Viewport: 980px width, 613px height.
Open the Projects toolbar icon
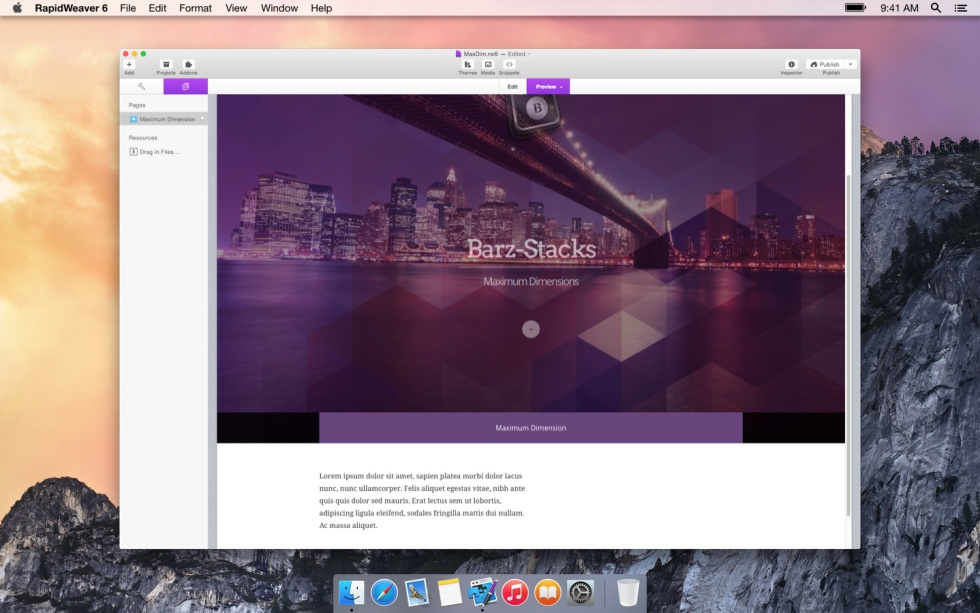click(166, 64)
